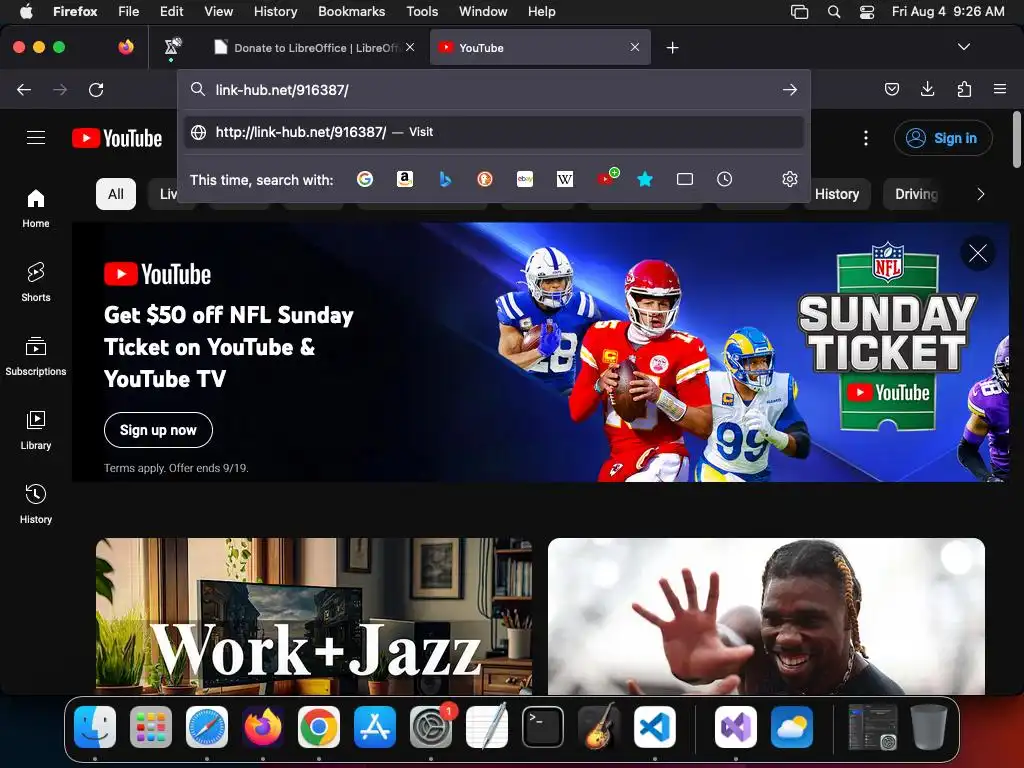Open Firefox extensions puzzle icon

click(964, 89)
